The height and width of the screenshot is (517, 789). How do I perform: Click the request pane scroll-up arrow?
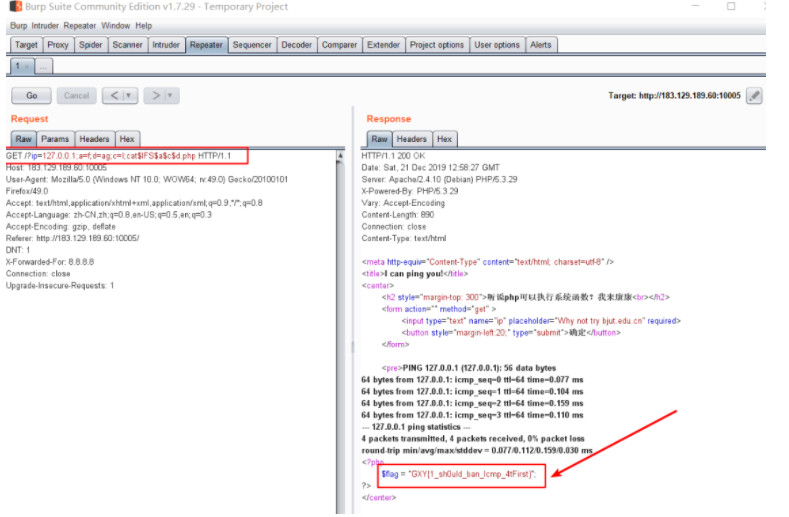(341, 155)
